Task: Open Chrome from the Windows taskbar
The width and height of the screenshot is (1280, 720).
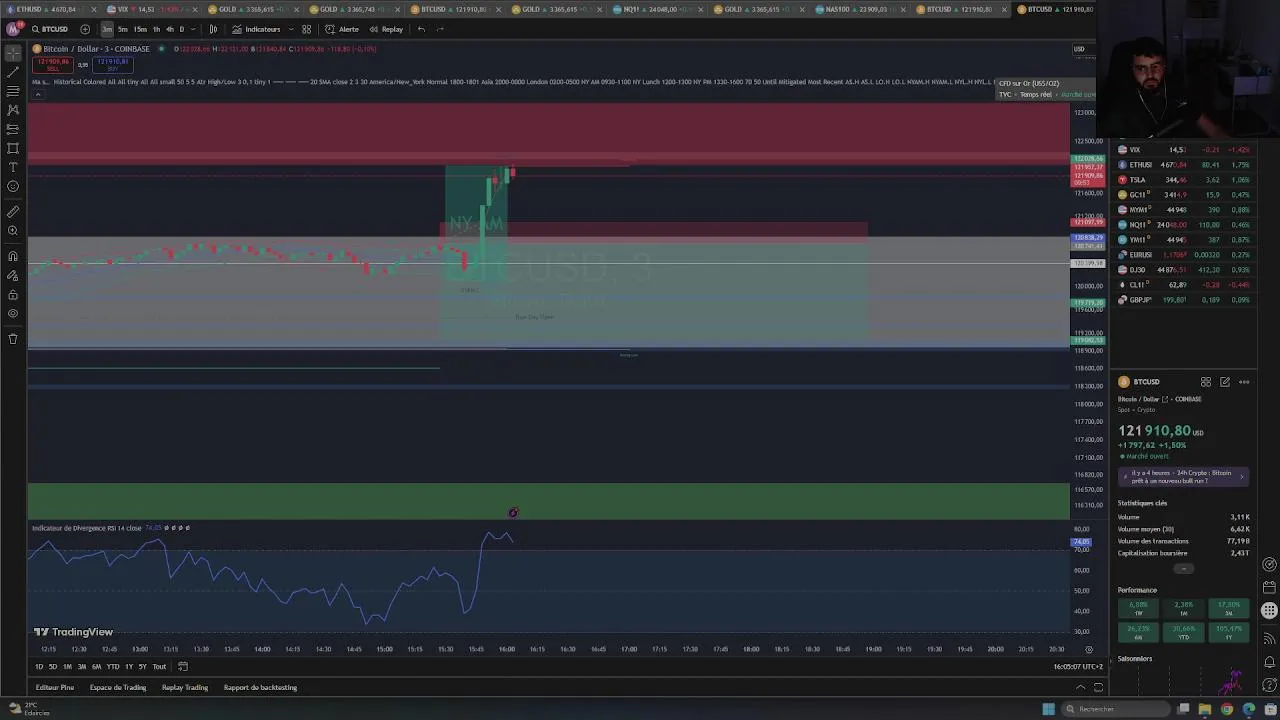Action: (1227, 709)
